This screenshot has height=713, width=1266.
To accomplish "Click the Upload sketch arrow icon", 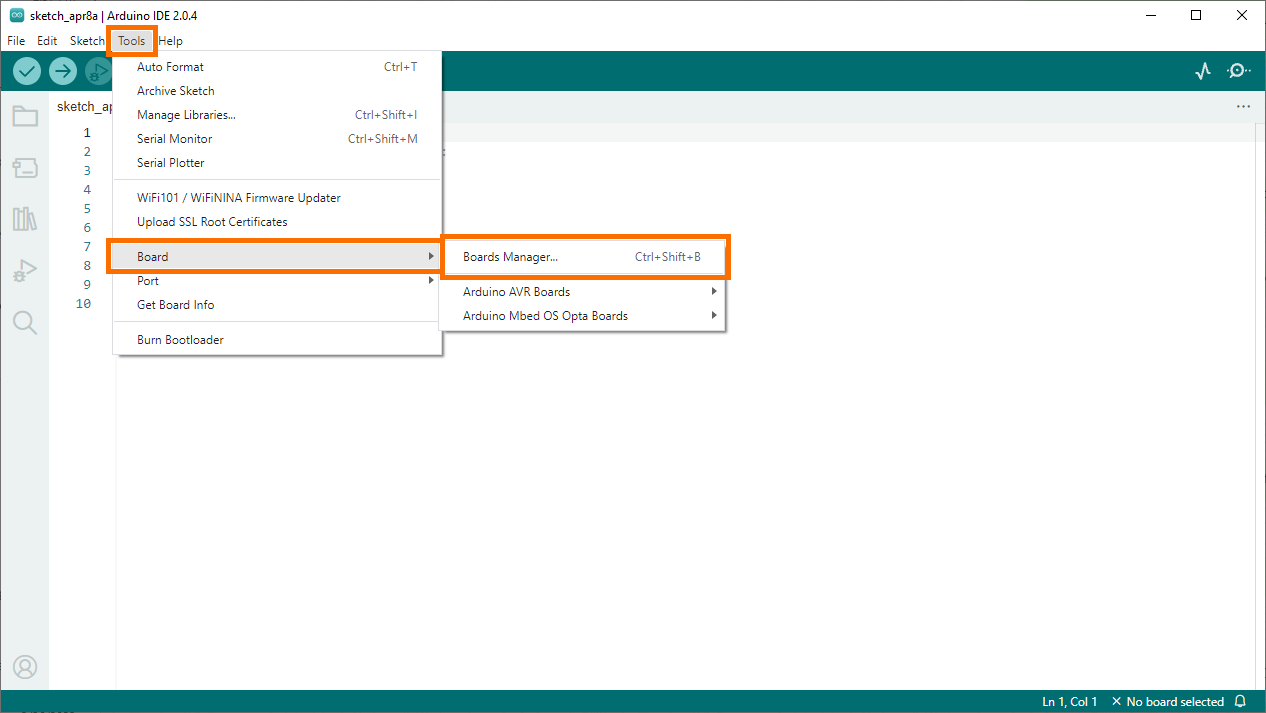I will click(62, 71).
